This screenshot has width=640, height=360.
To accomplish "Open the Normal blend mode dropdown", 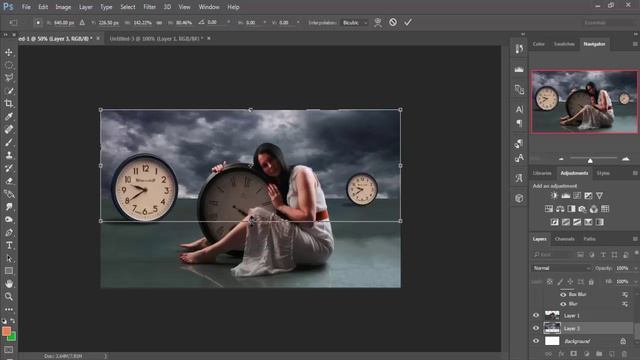I will pyautogui.click(x=562, y=268).
